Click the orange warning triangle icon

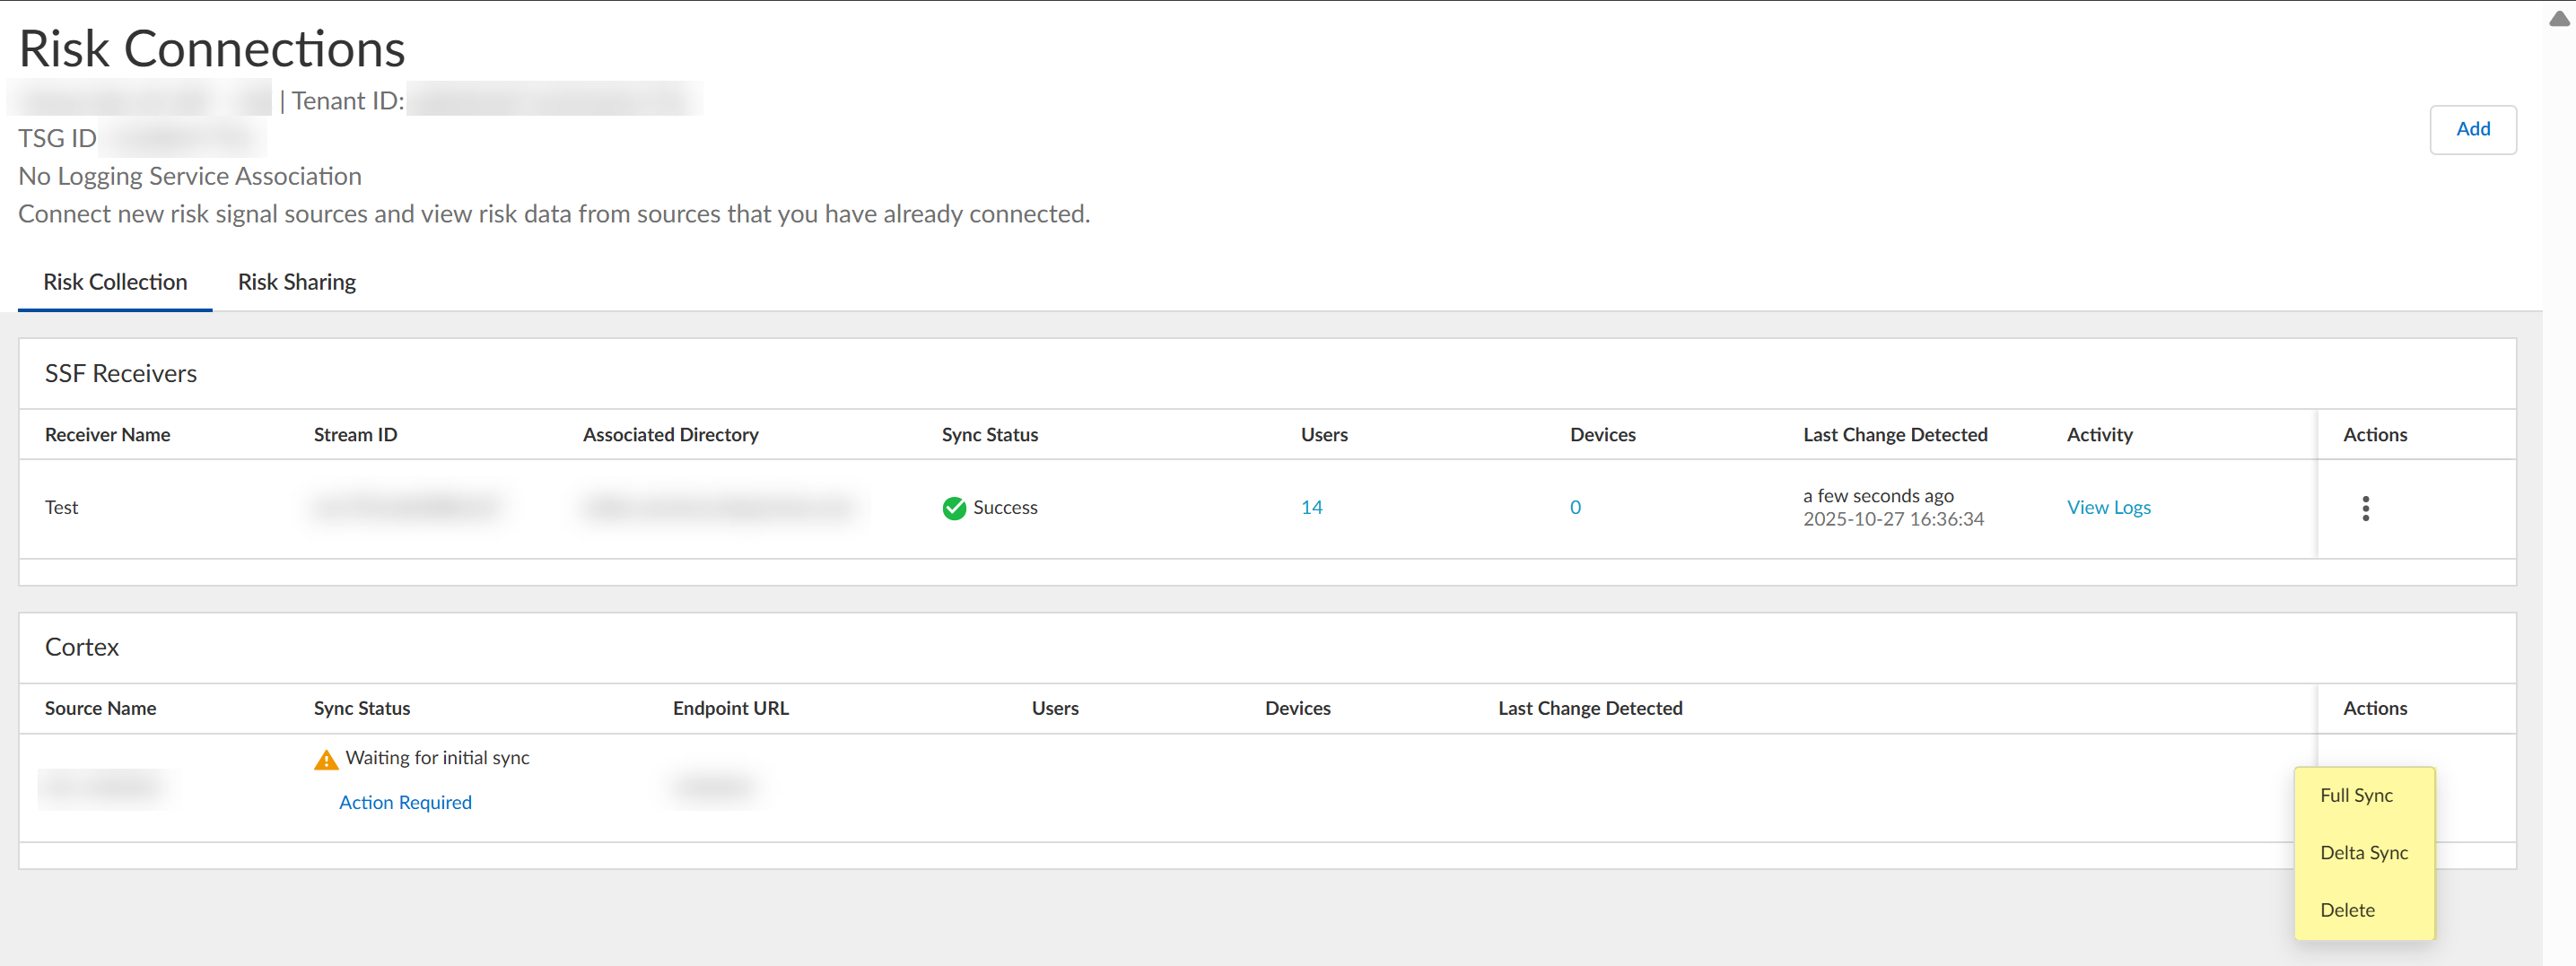(326, 760)
